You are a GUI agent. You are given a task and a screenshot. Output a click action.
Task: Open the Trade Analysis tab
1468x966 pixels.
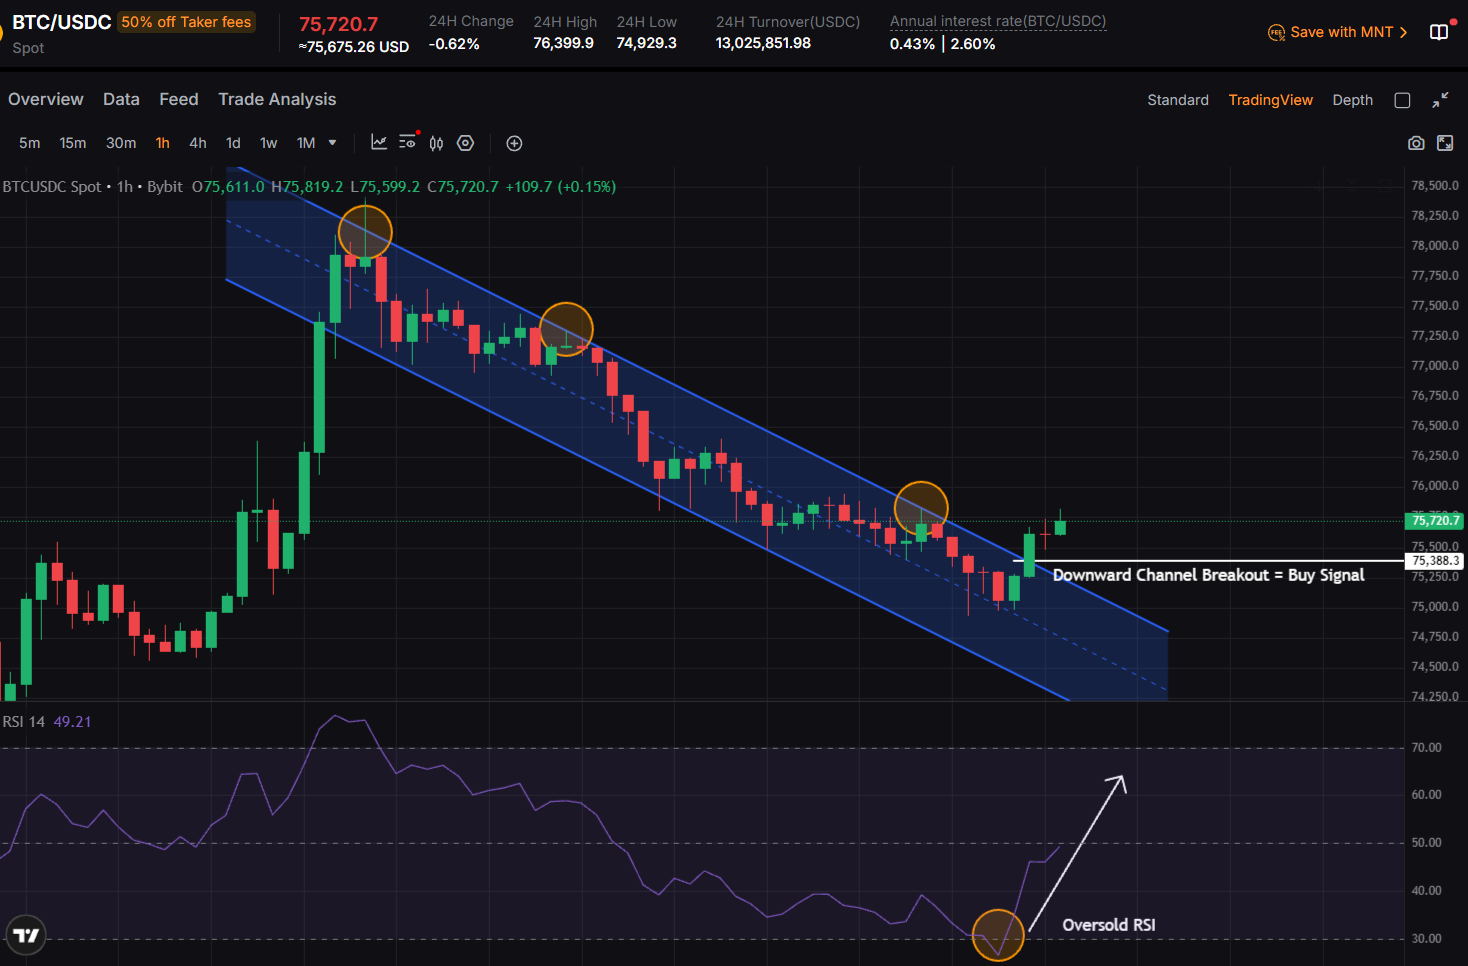(x=277, y=99)
